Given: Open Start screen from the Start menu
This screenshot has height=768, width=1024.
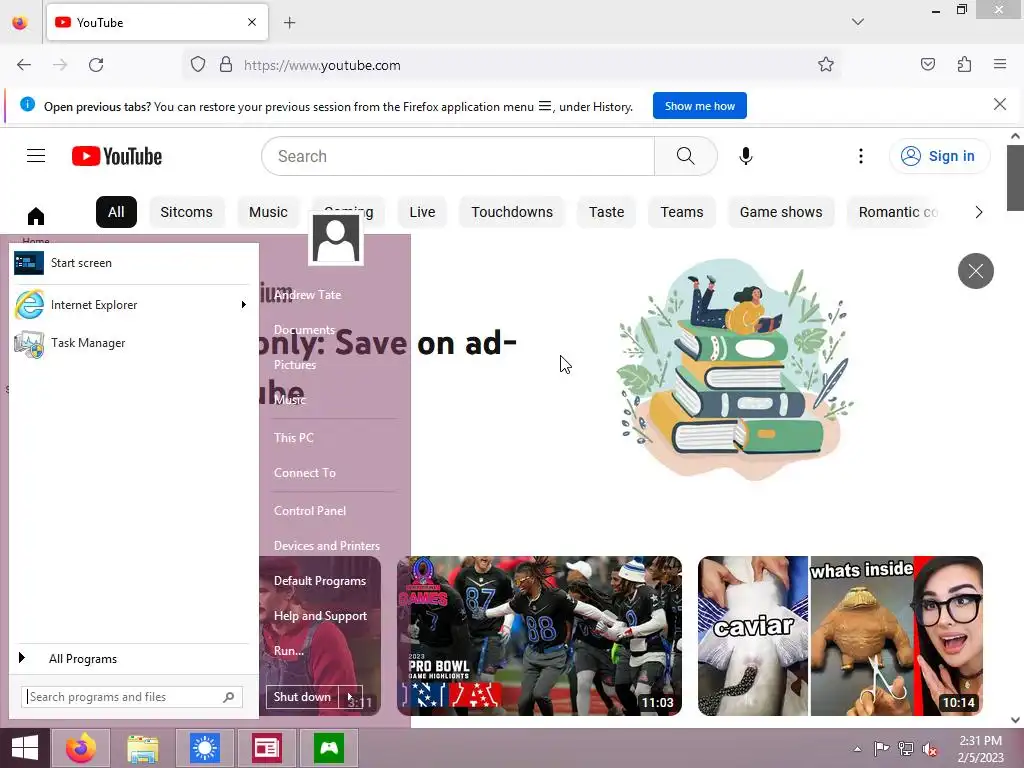Looking at the screenshot, I should [132, 263].
